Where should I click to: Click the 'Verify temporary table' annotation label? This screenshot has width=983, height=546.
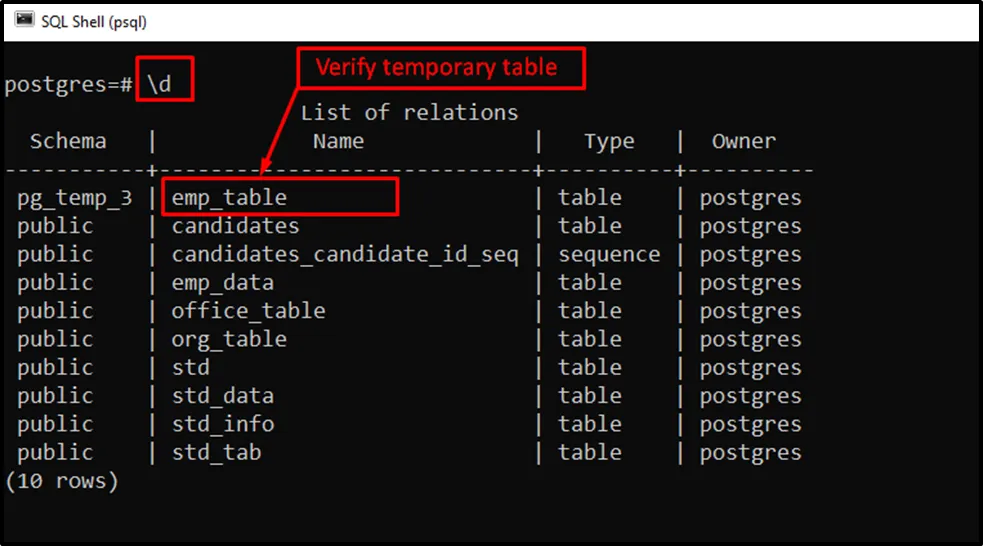[439, 68]
